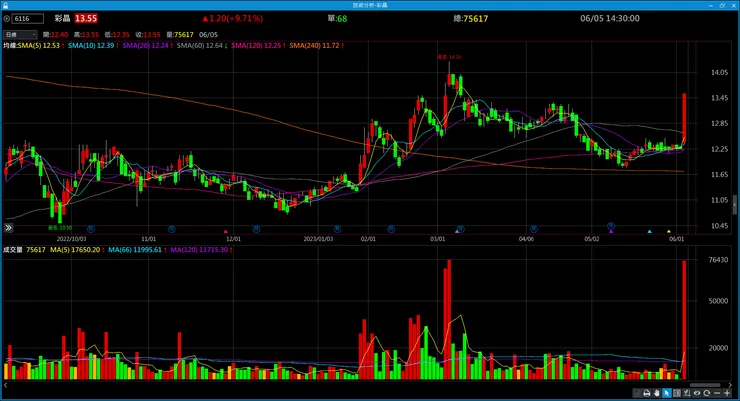The width and height of the screenshot is (740, 401).
Task: Click the latest red candlestick at 06/05
Action: [684, 117]
